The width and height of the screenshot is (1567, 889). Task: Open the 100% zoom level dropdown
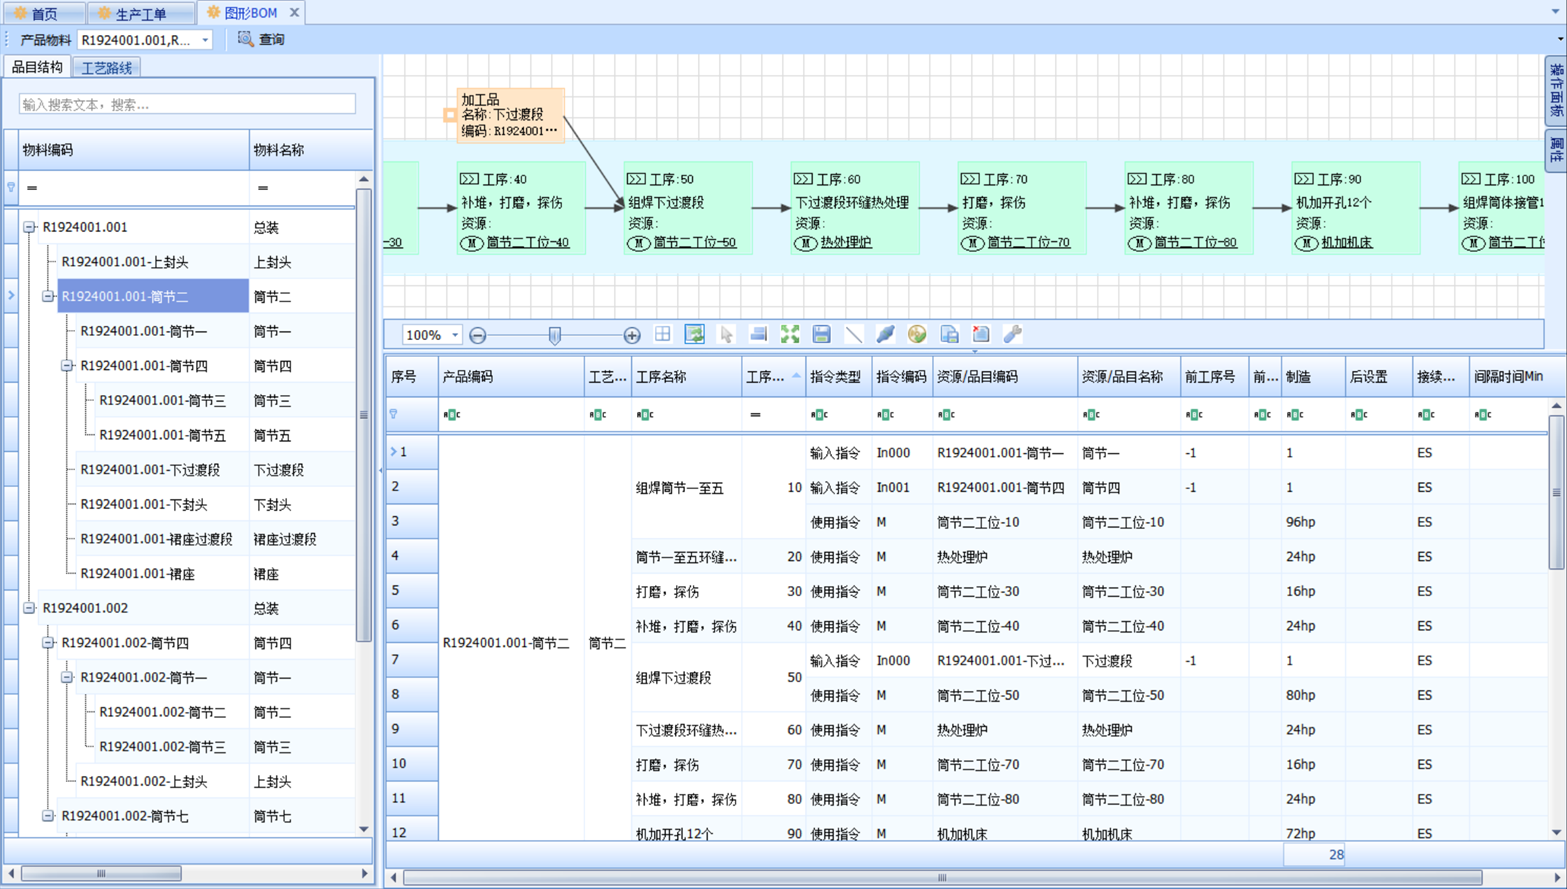tap(455, 335)
